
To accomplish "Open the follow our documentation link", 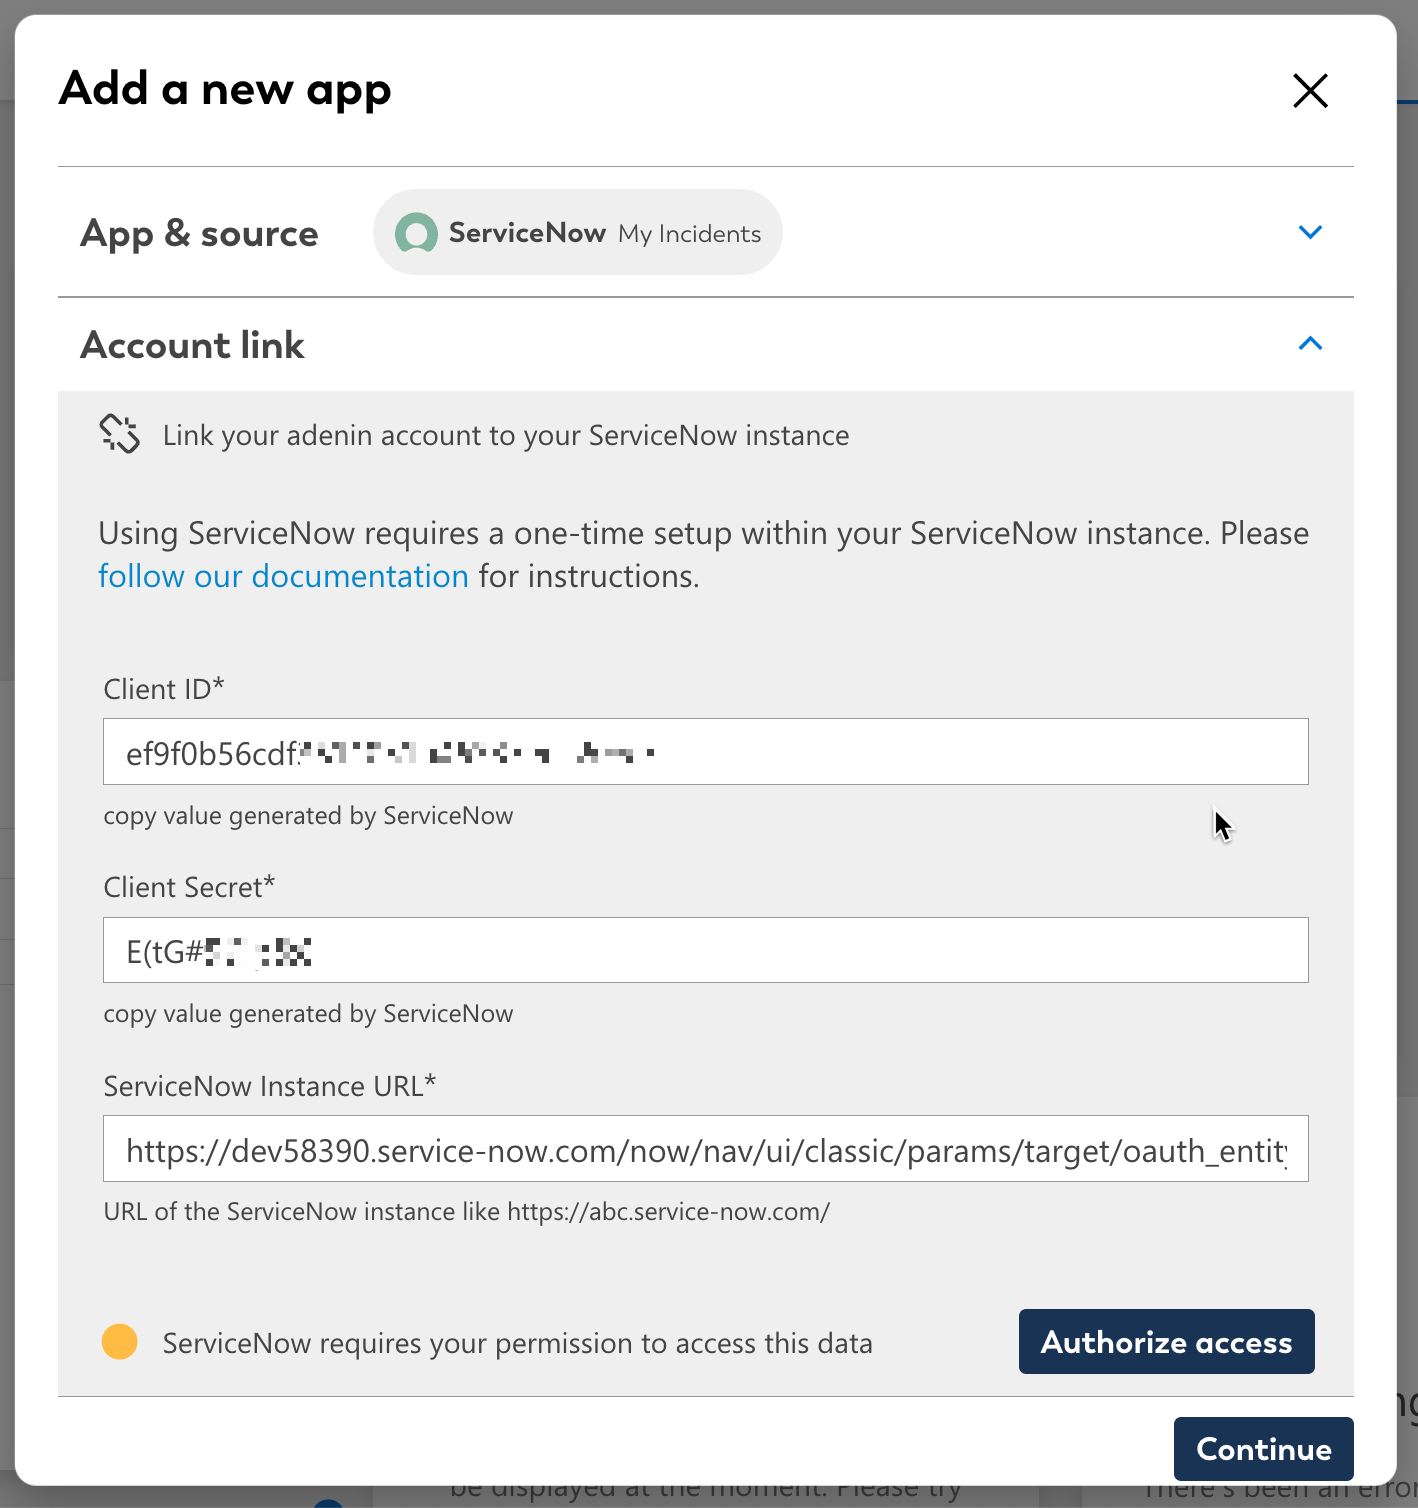I will 283,576.
